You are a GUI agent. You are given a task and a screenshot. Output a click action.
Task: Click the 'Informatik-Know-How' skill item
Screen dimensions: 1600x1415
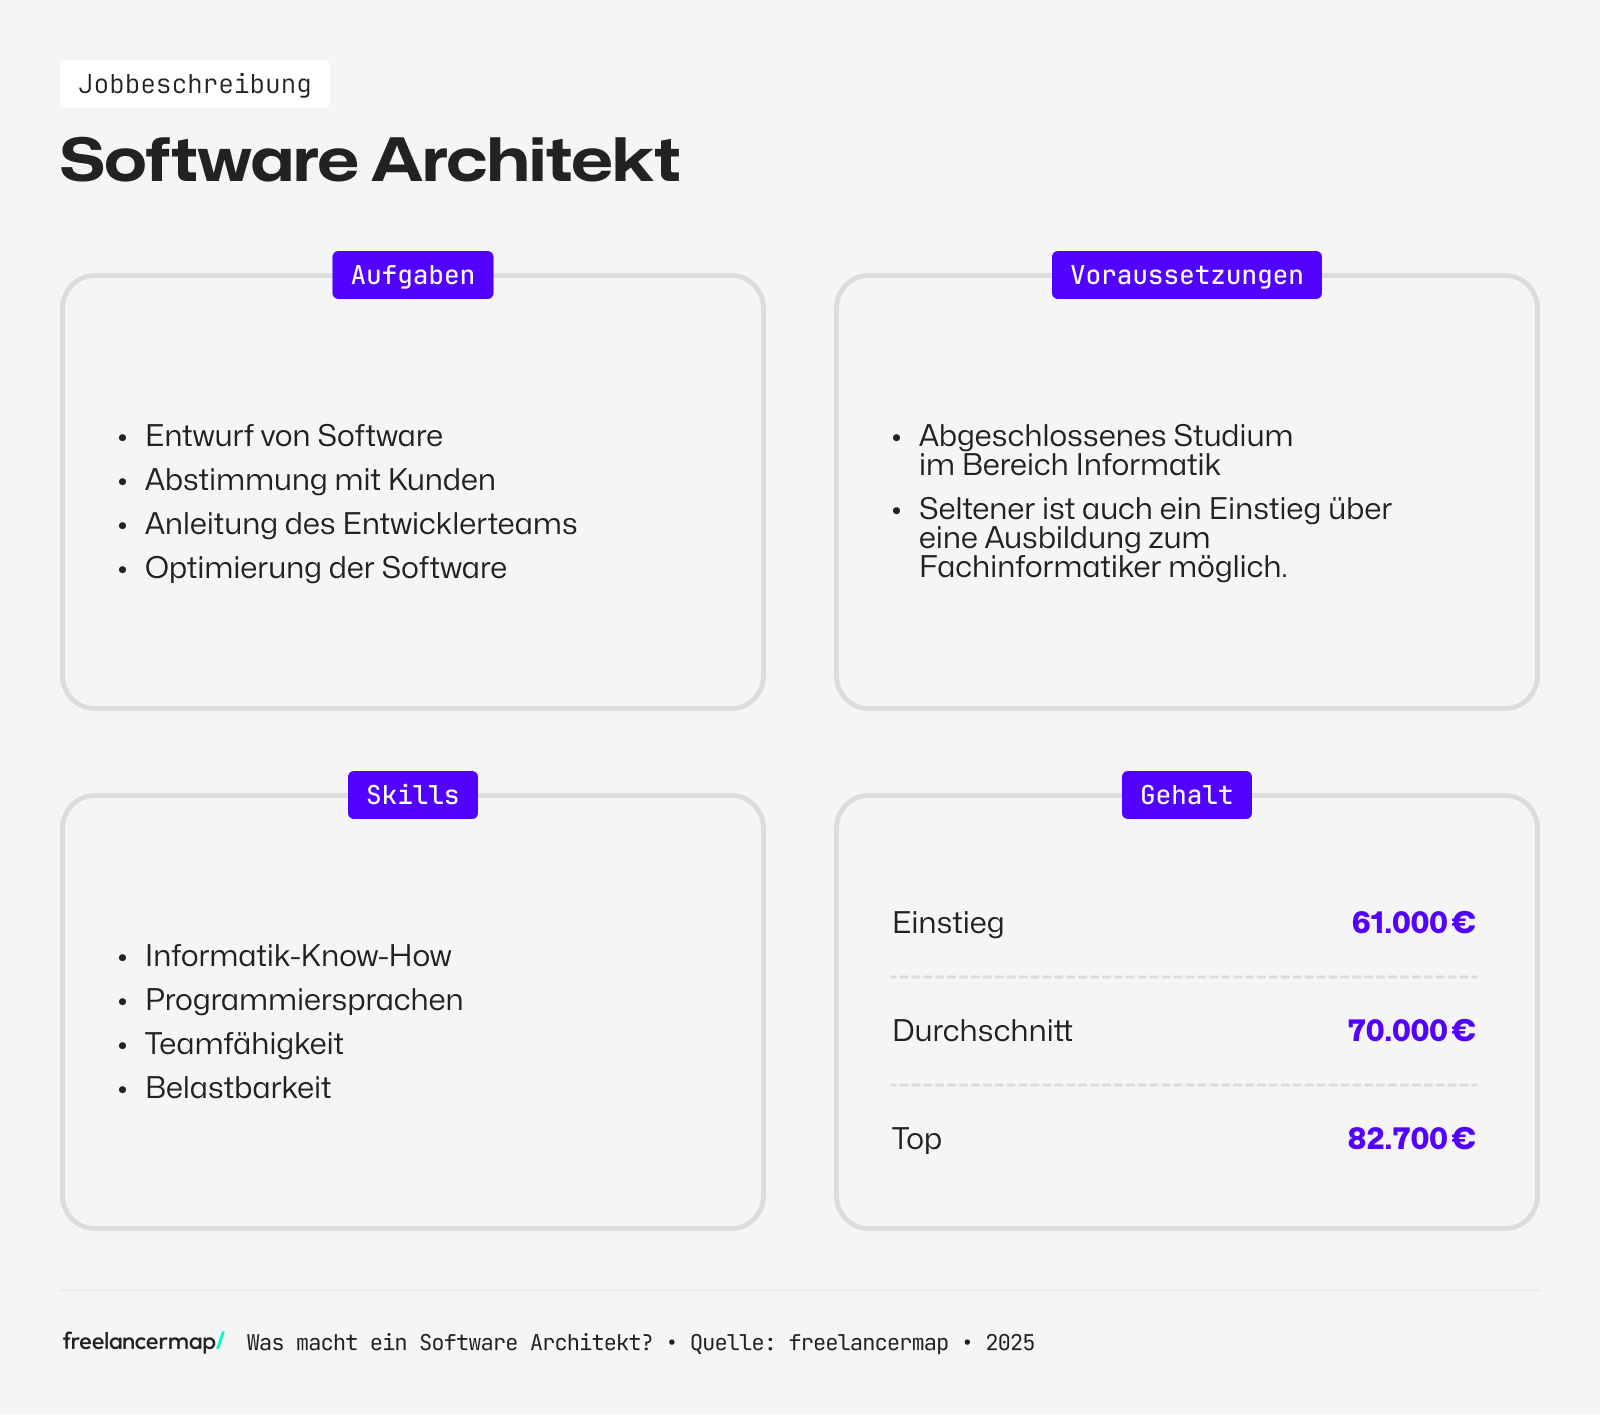(298, 956)
